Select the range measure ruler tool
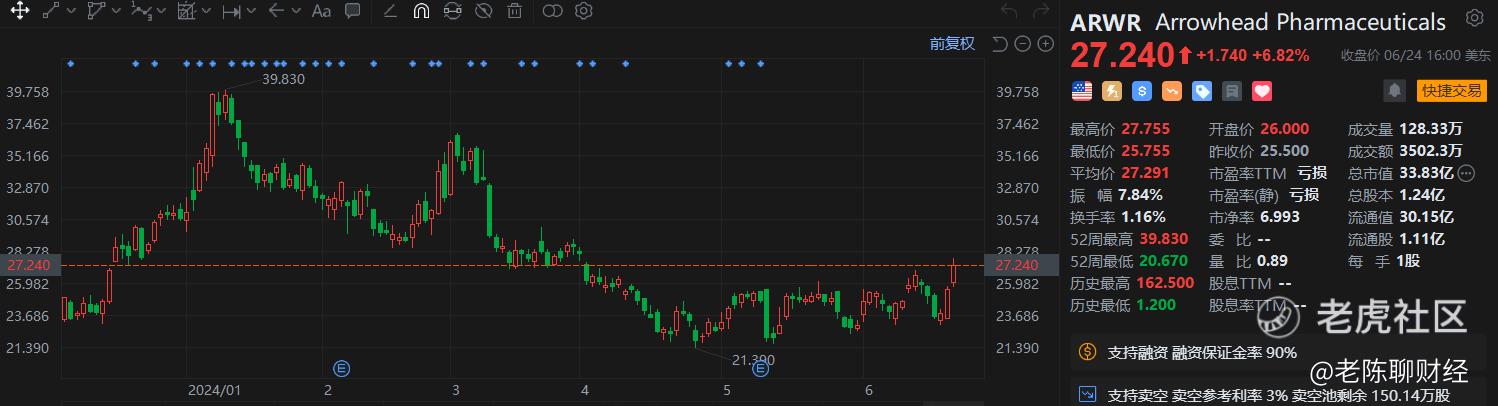1498x406 pixels. tap(231, 12)
